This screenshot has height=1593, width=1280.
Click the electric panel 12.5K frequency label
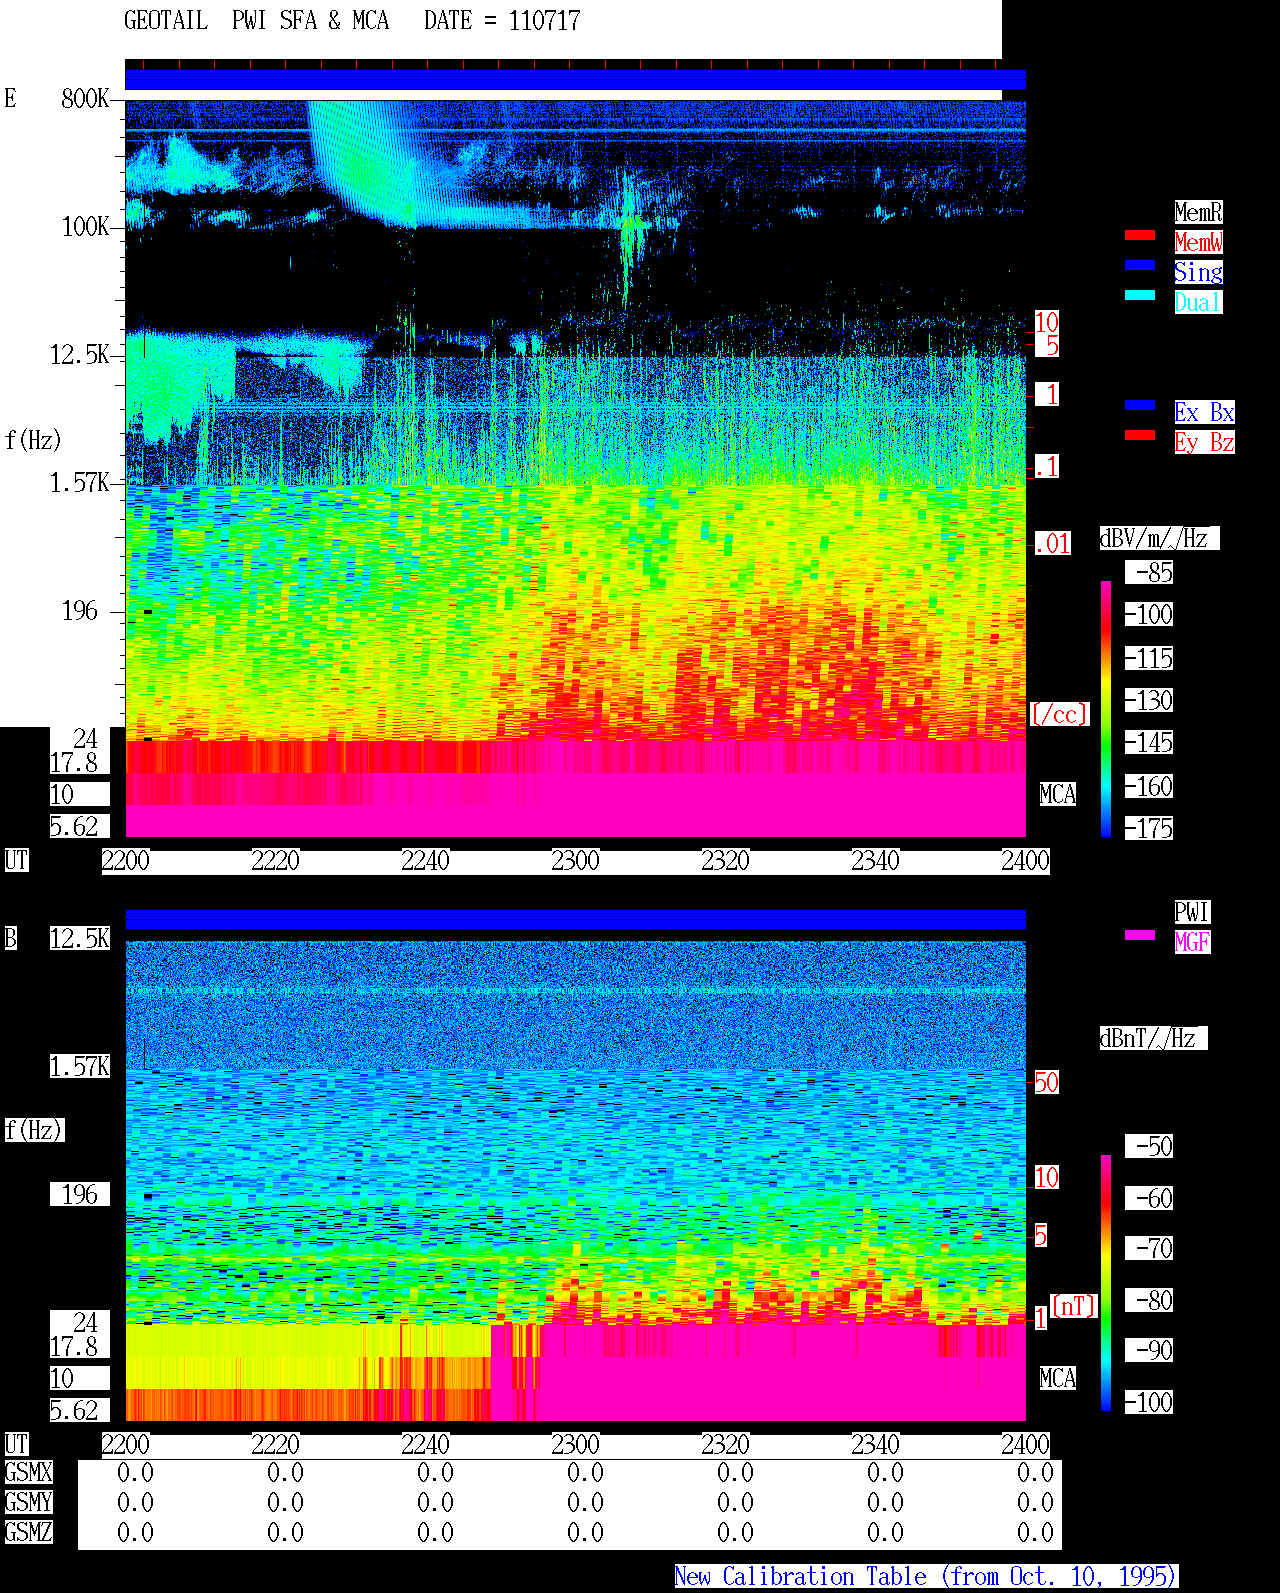pos(79,354)
